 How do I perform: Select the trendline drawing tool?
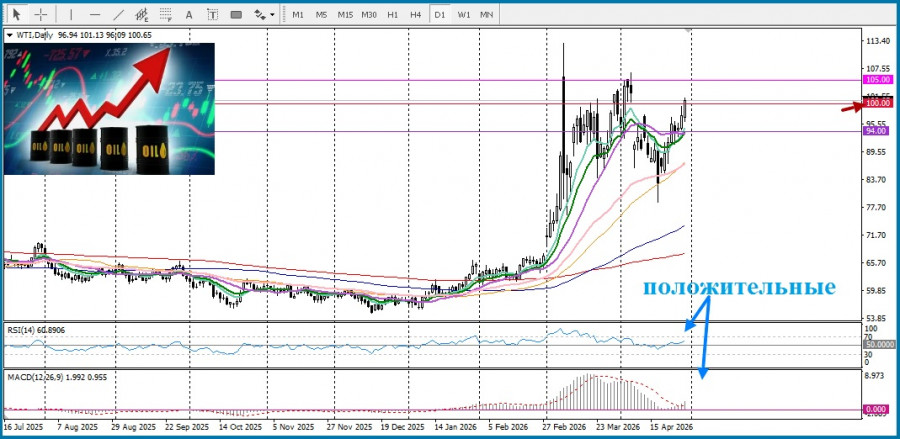[x=119, y=15]
